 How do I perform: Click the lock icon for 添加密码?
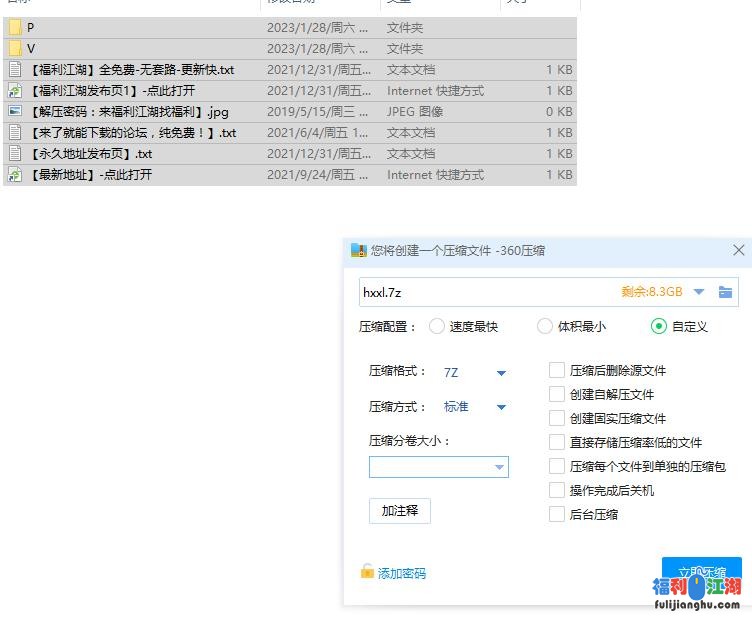(367, 572)
